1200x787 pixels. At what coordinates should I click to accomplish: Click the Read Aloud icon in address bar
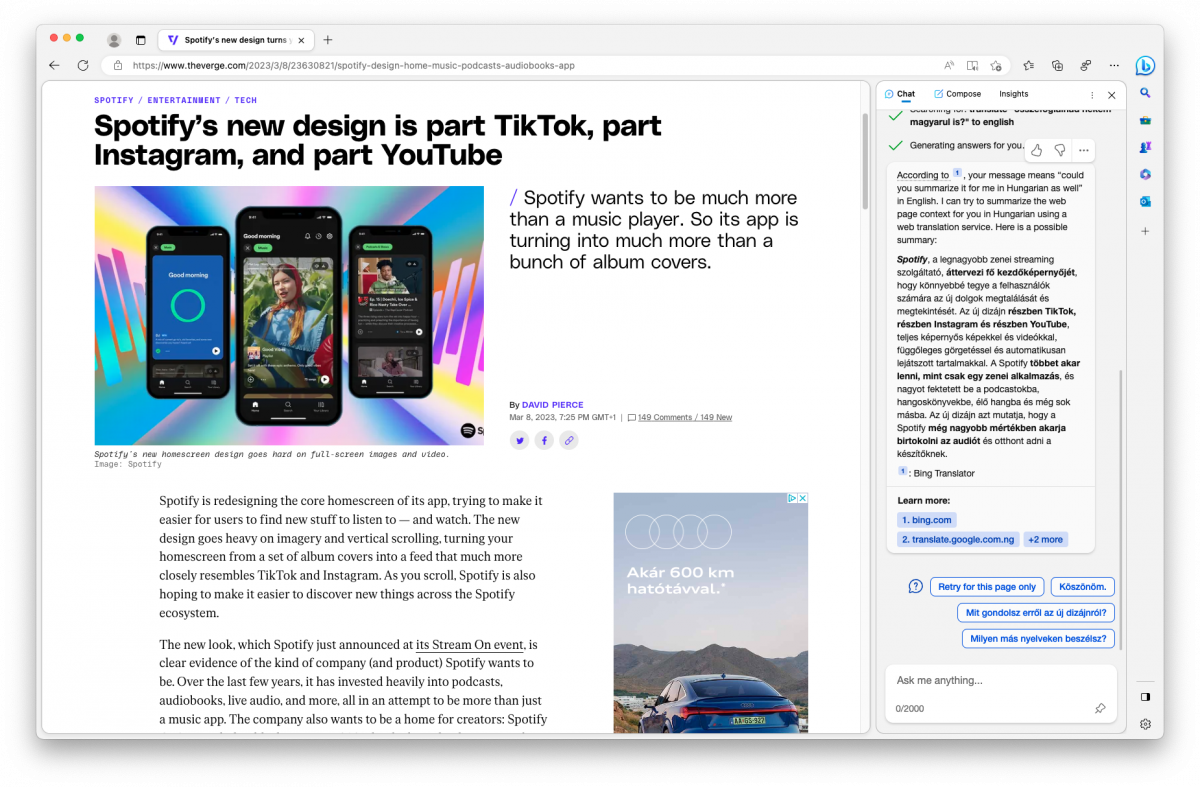click(949, 66)
